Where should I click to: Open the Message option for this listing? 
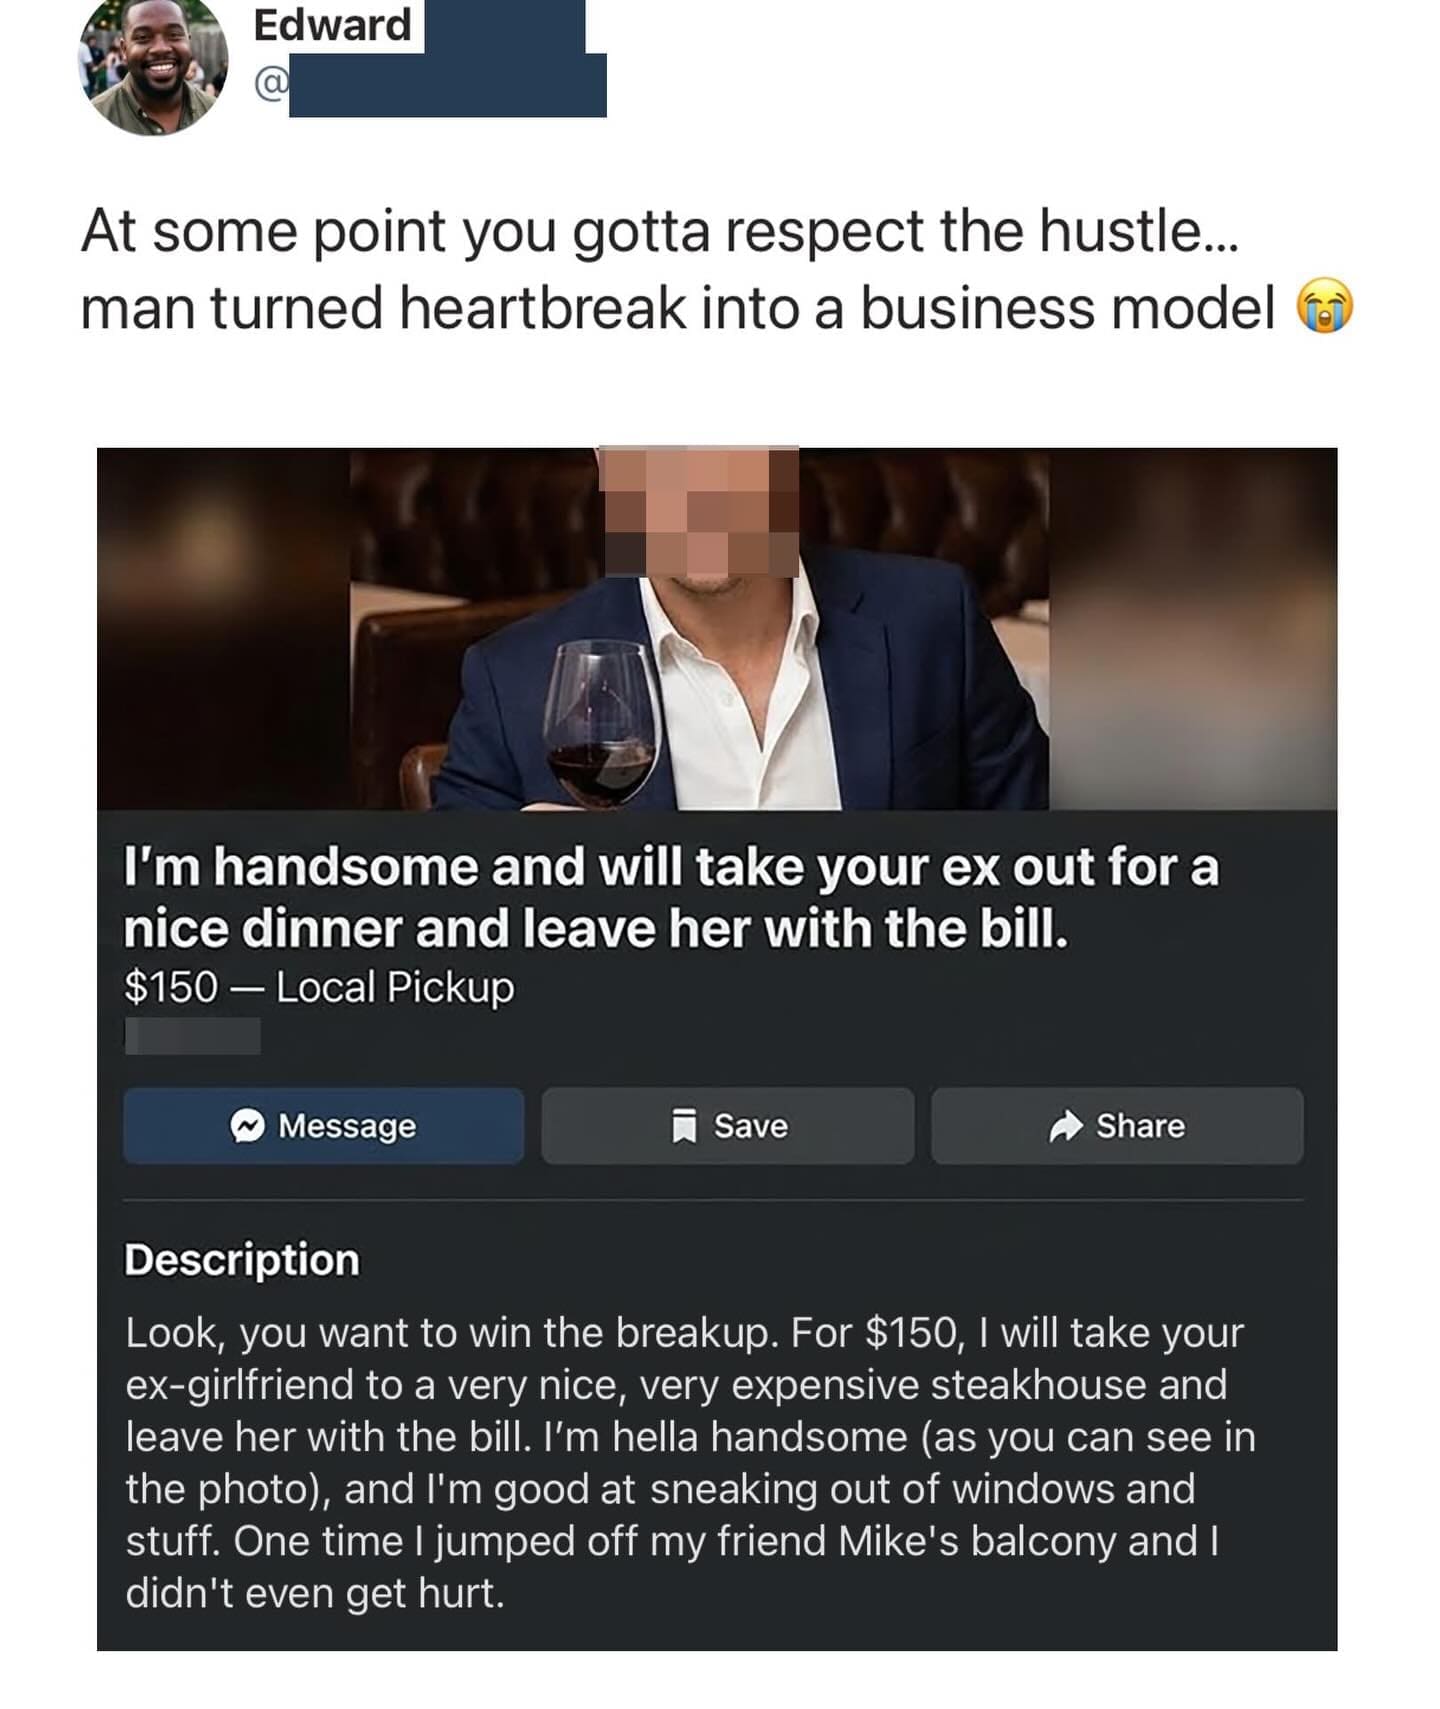pyautogui.click(x=323, y=1127)
